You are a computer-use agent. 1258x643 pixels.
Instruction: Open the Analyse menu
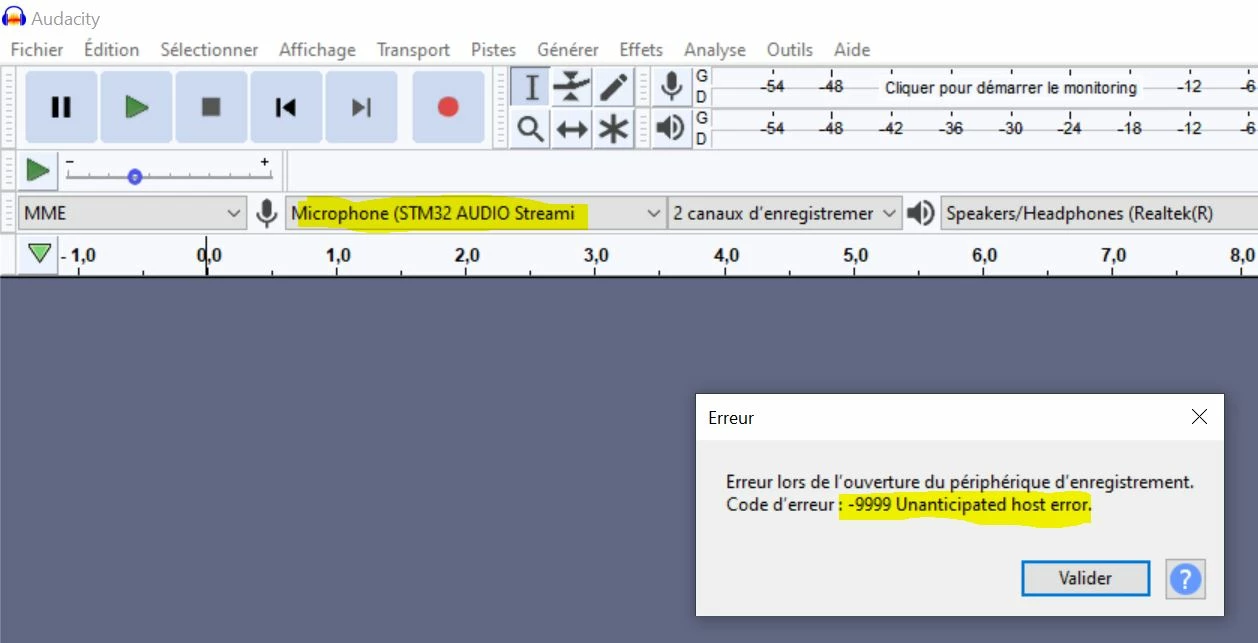(x=715, y=49)
